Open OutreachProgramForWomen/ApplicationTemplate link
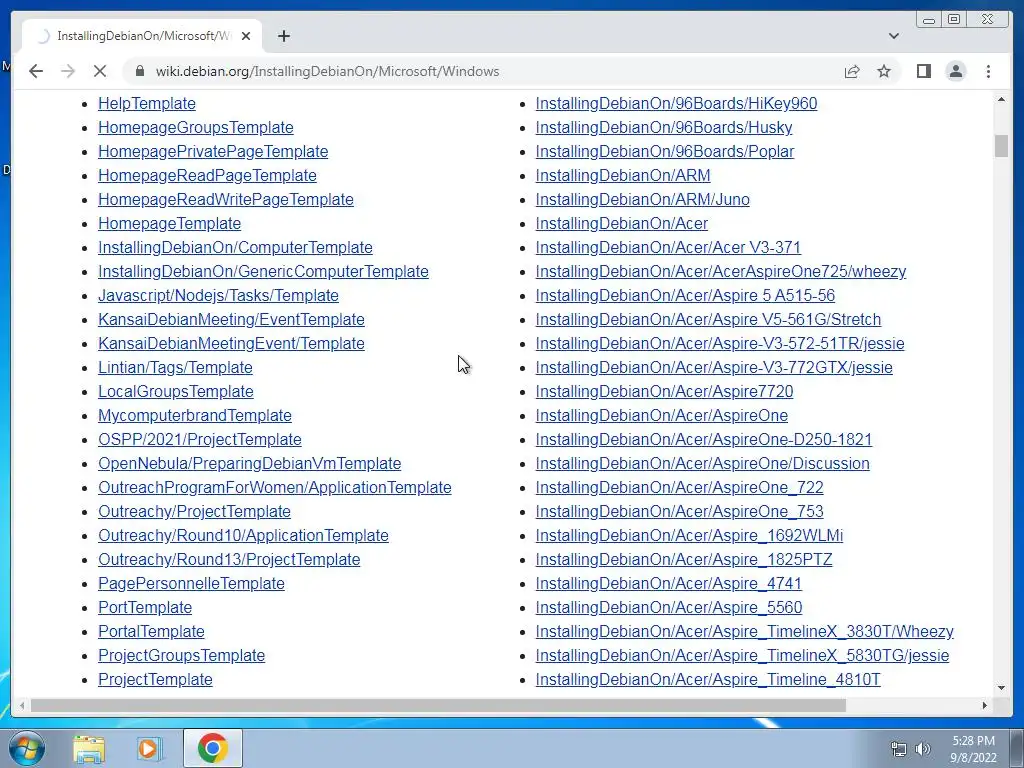The image size is (1024, 768). [x=275, y=487]
